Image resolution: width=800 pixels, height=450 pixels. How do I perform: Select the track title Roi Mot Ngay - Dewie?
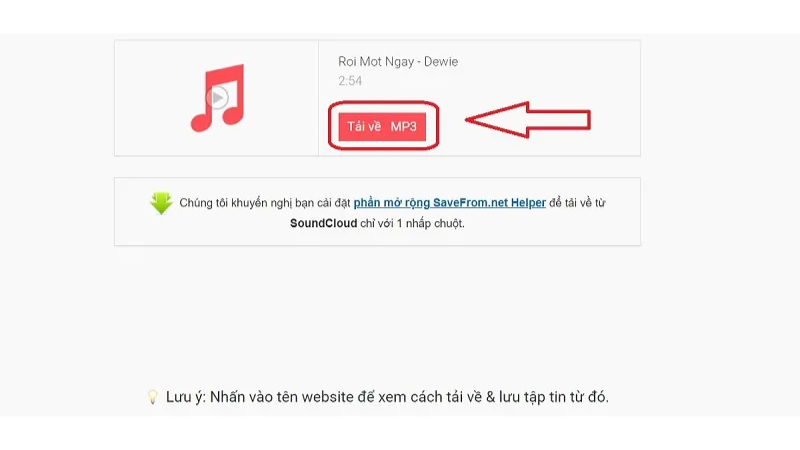(x=398, y=62)
